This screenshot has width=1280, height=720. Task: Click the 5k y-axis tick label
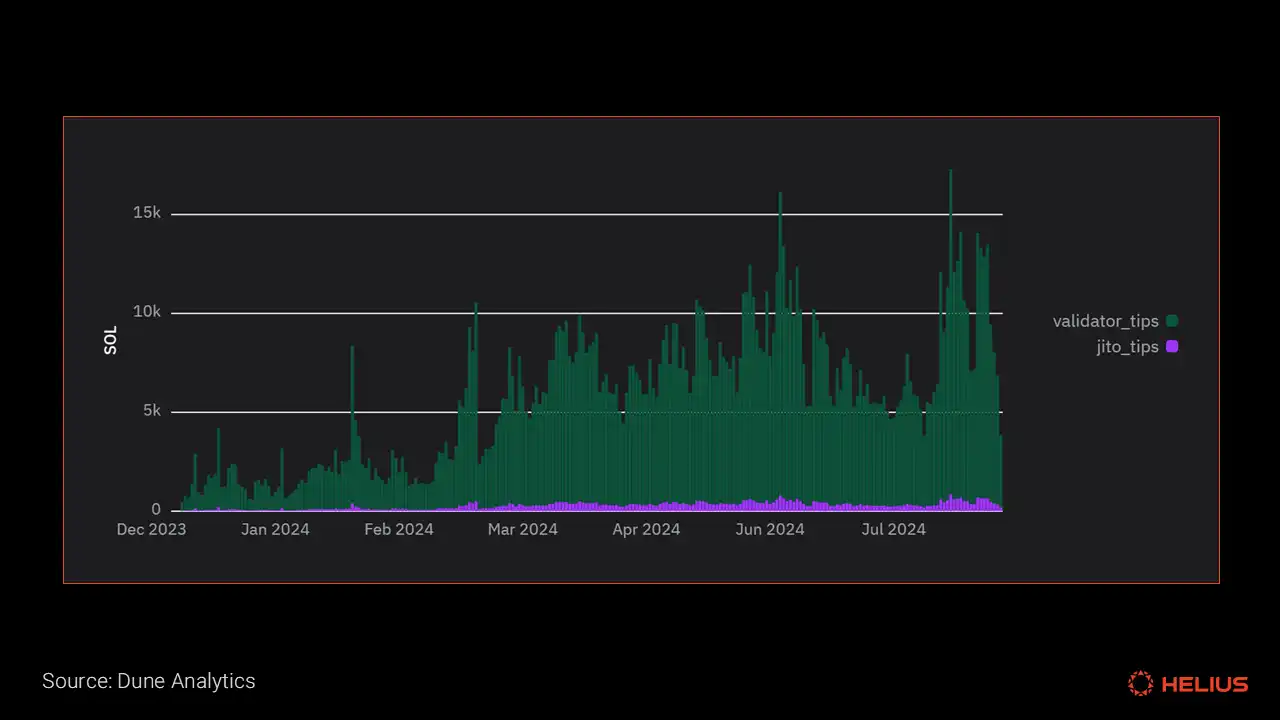pos(151,411)
